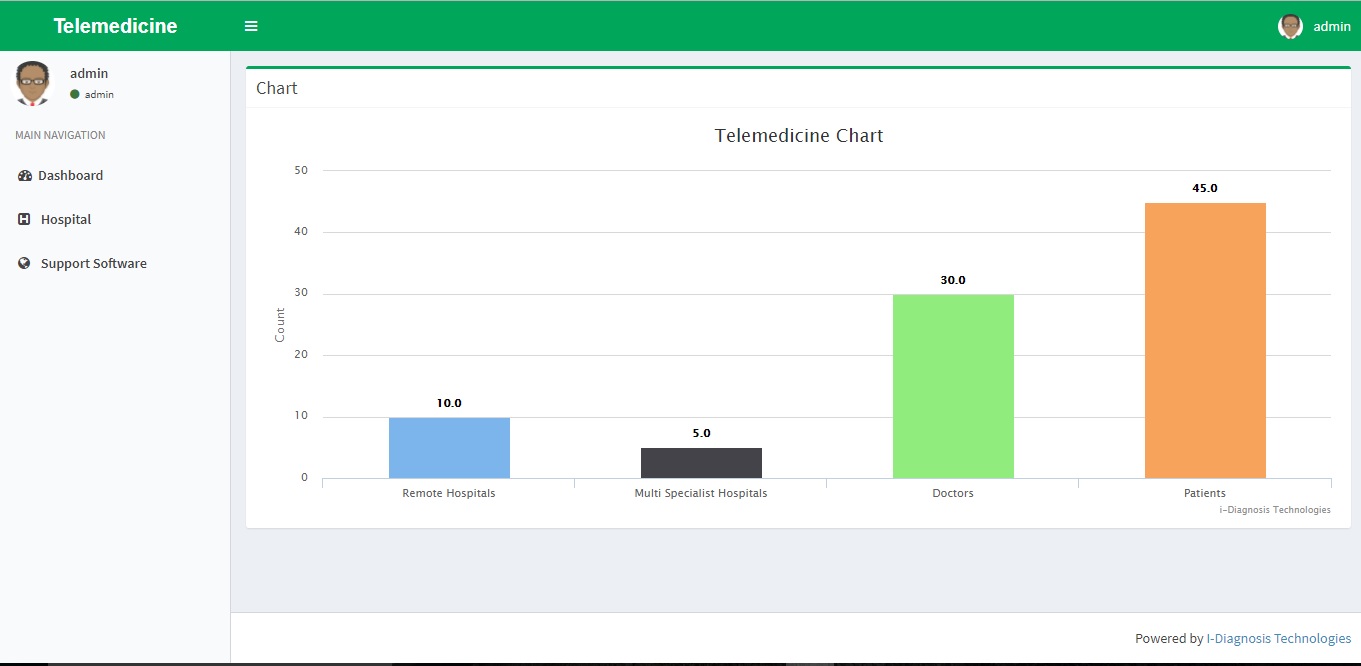Click the green online status dot
This screenshot has width=1361, height=666.
coord(75,95)
